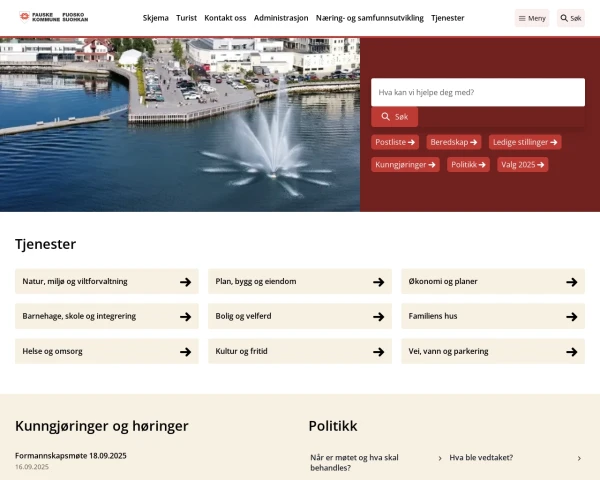Expand the 'Hva ble vedtaket?' chevron
Image resolution: width=600 pixels, height=480 pixels.
point(578,458)
